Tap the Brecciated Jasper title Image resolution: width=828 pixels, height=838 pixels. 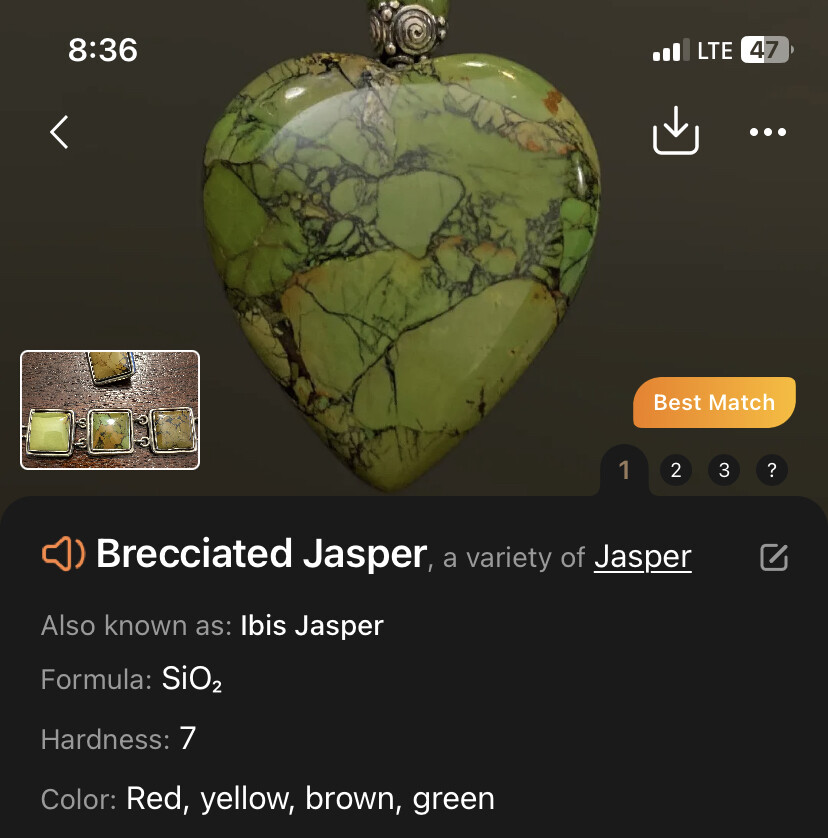click(x=262, y=553)
